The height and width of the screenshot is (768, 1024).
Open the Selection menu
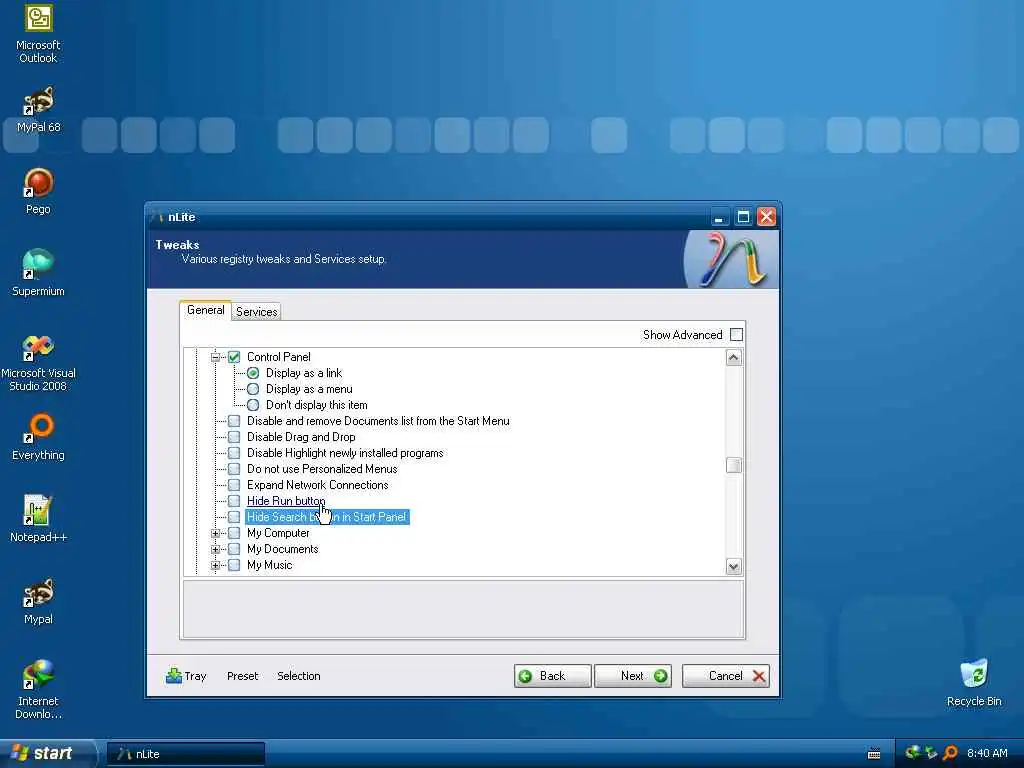[x=298, y=676]
